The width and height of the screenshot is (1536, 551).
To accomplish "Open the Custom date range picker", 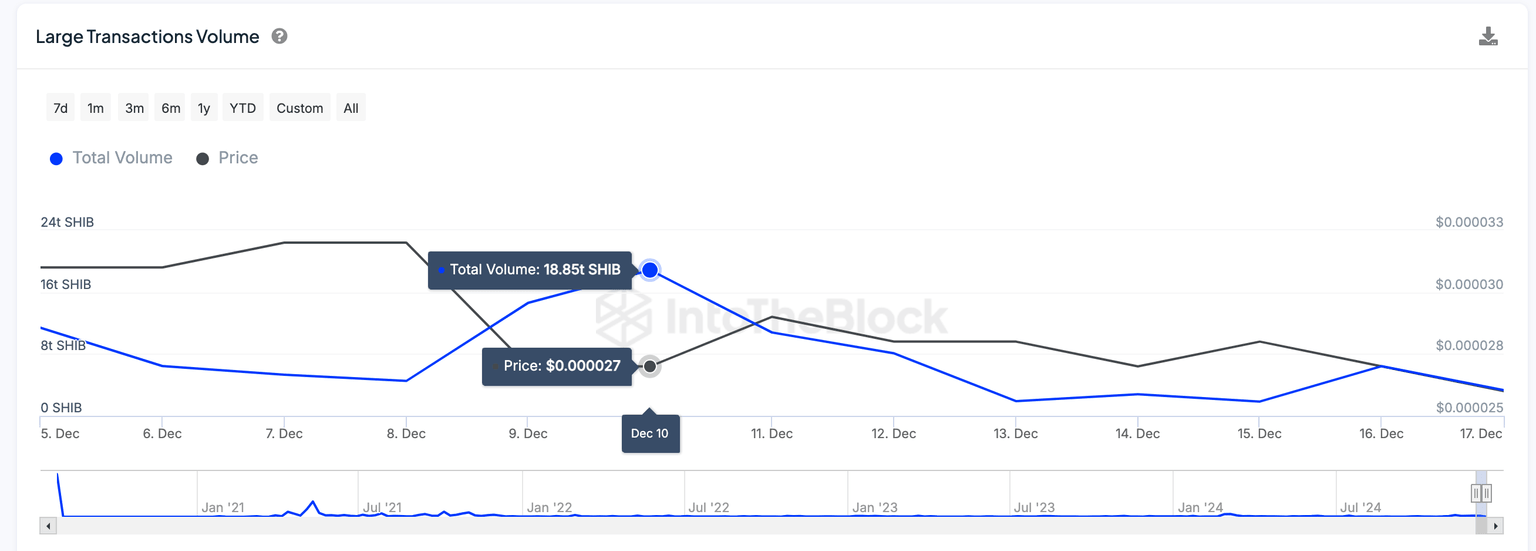I will coord(300,108).
